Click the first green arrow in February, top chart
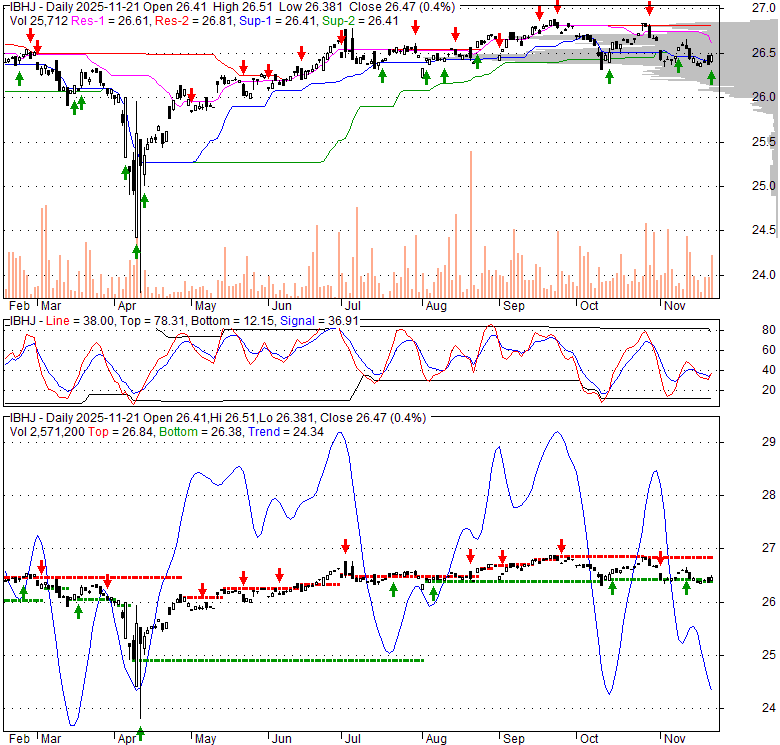Viewport: 780px width, 745px height. [x=18, y=76]
